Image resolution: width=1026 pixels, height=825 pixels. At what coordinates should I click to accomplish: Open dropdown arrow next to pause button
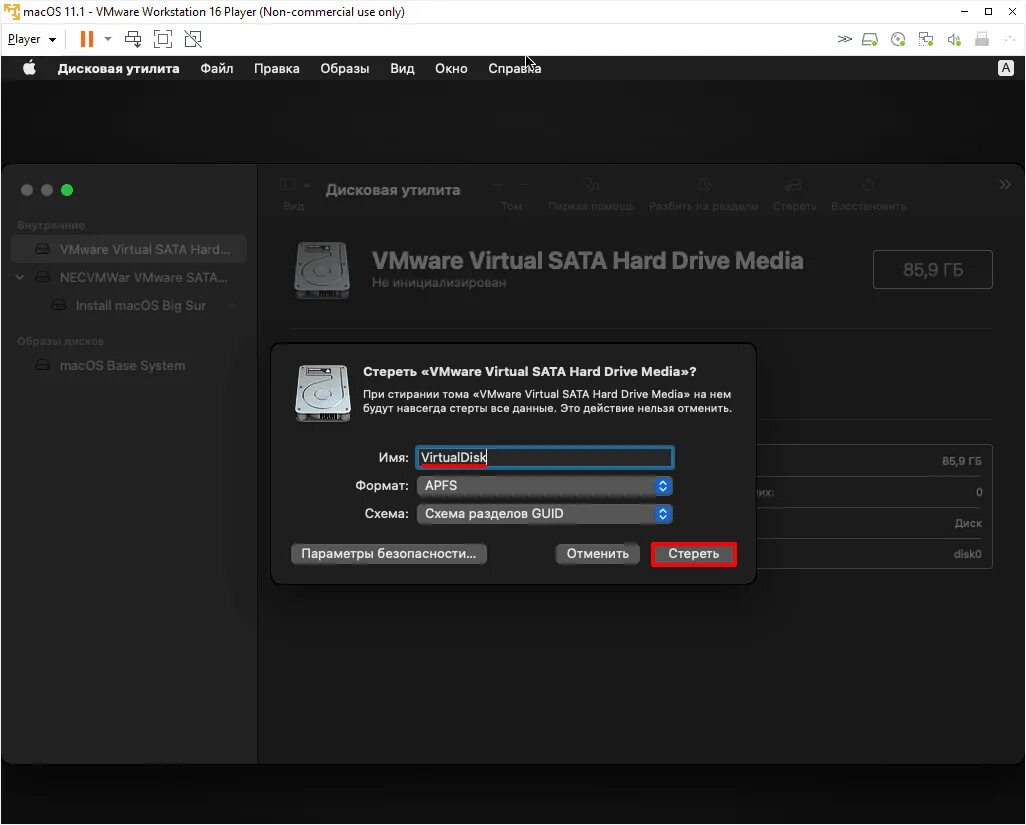pyautogui.click(x=108, y=39)
